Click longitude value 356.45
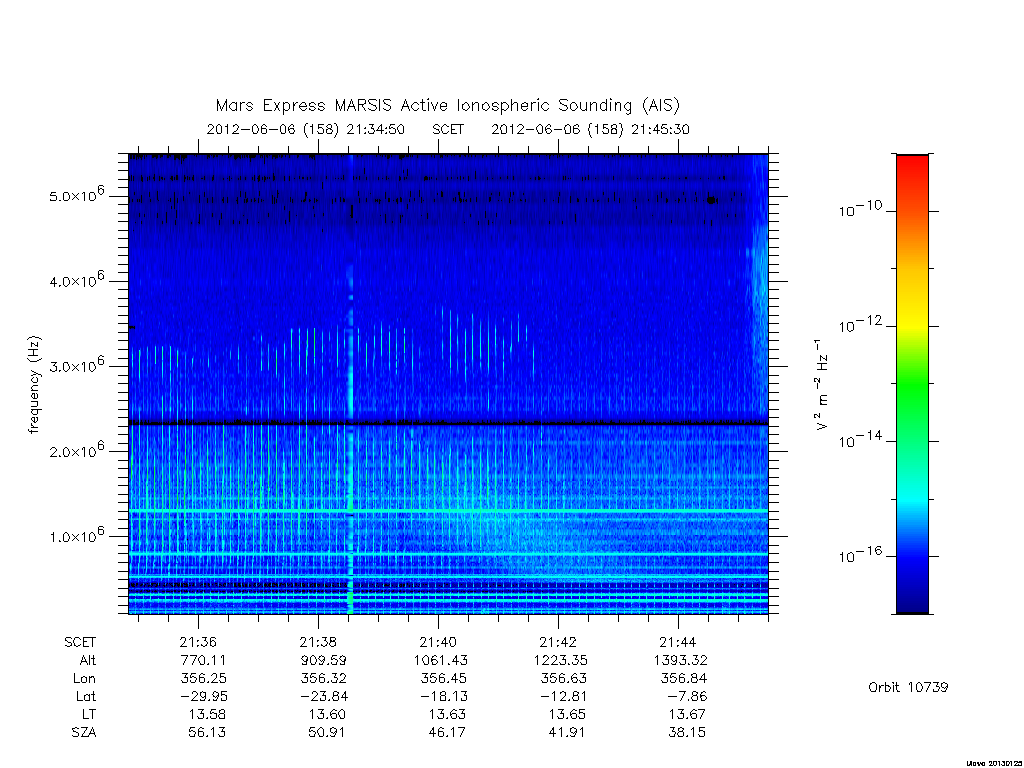 point(443,679)
